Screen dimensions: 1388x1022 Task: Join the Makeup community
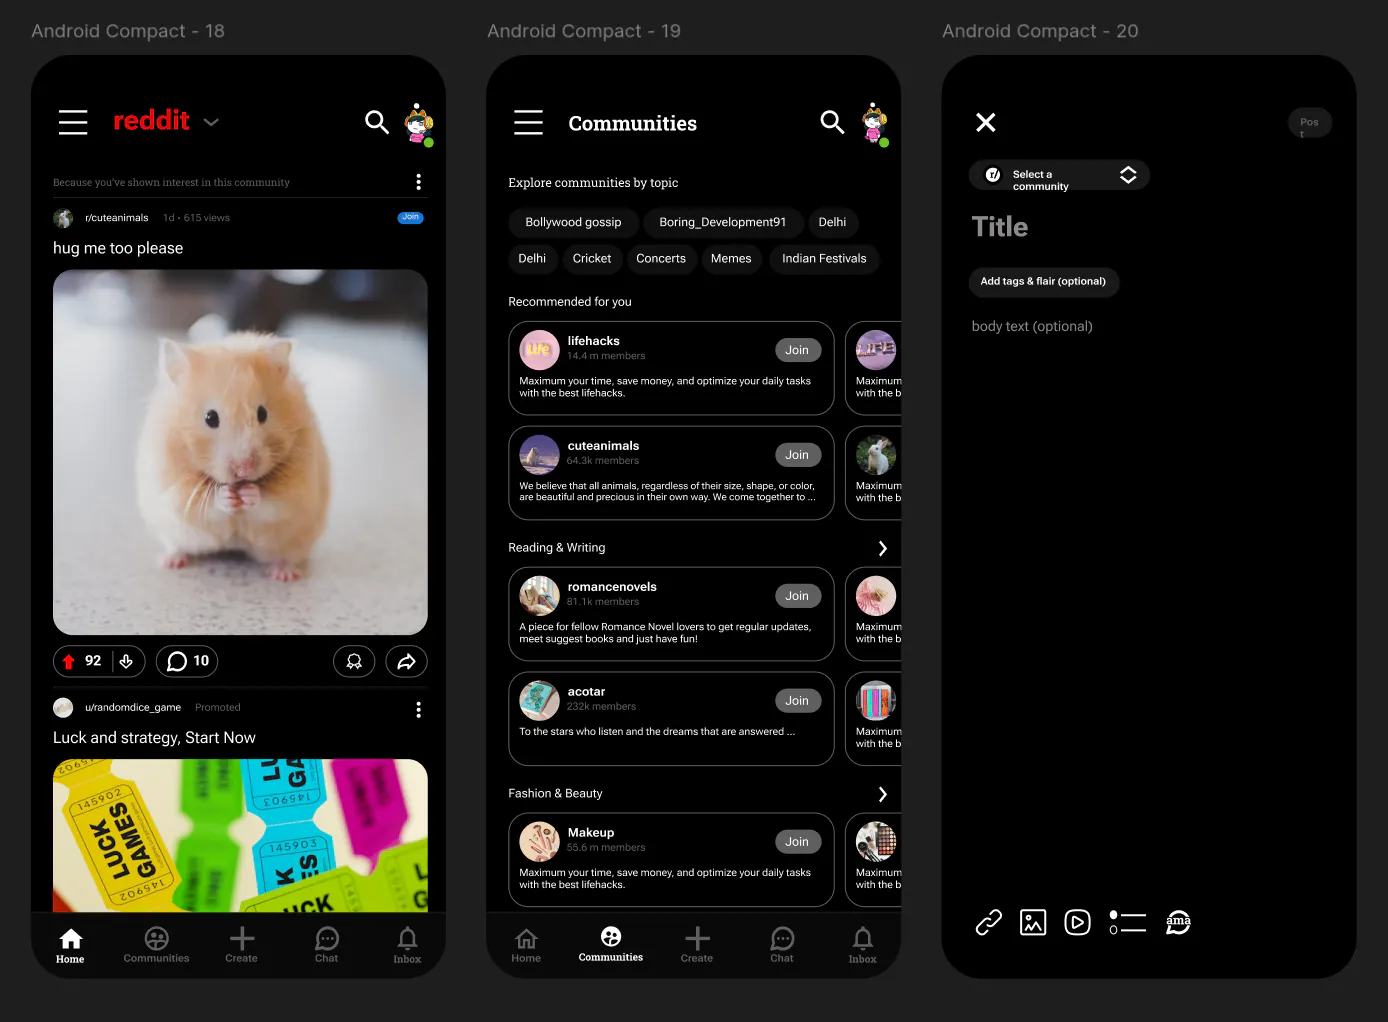coord(797,842)
